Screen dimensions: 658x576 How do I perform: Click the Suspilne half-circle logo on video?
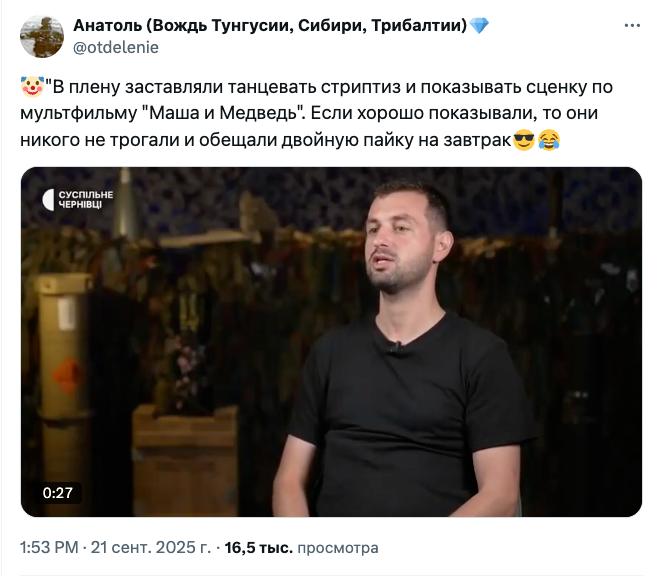pyautogui.click(x=48, y=199)
